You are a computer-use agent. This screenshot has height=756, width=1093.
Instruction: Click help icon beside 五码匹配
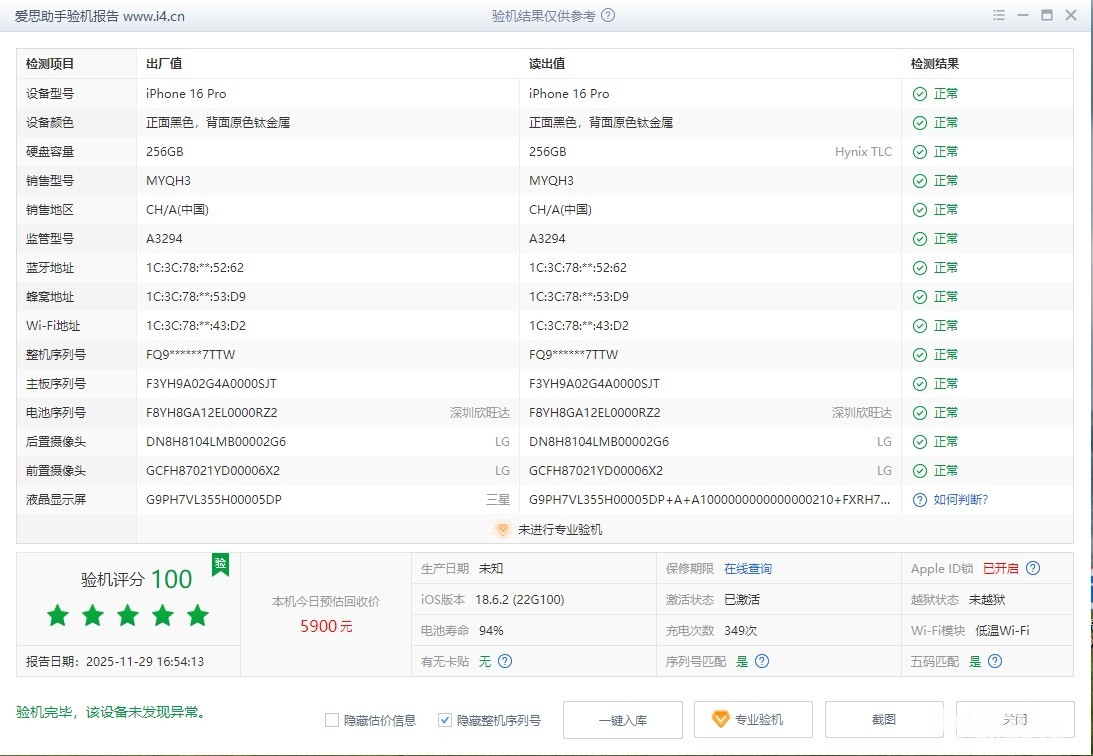point(994,661)
